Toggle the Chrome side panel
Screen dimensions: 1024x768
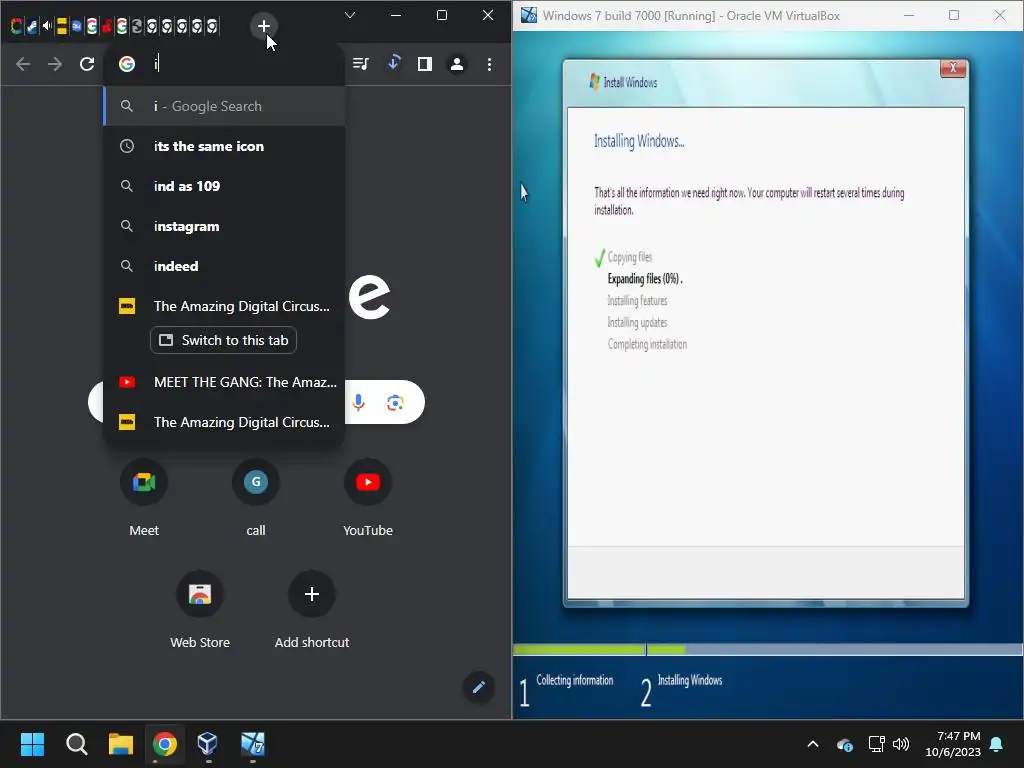424,64
